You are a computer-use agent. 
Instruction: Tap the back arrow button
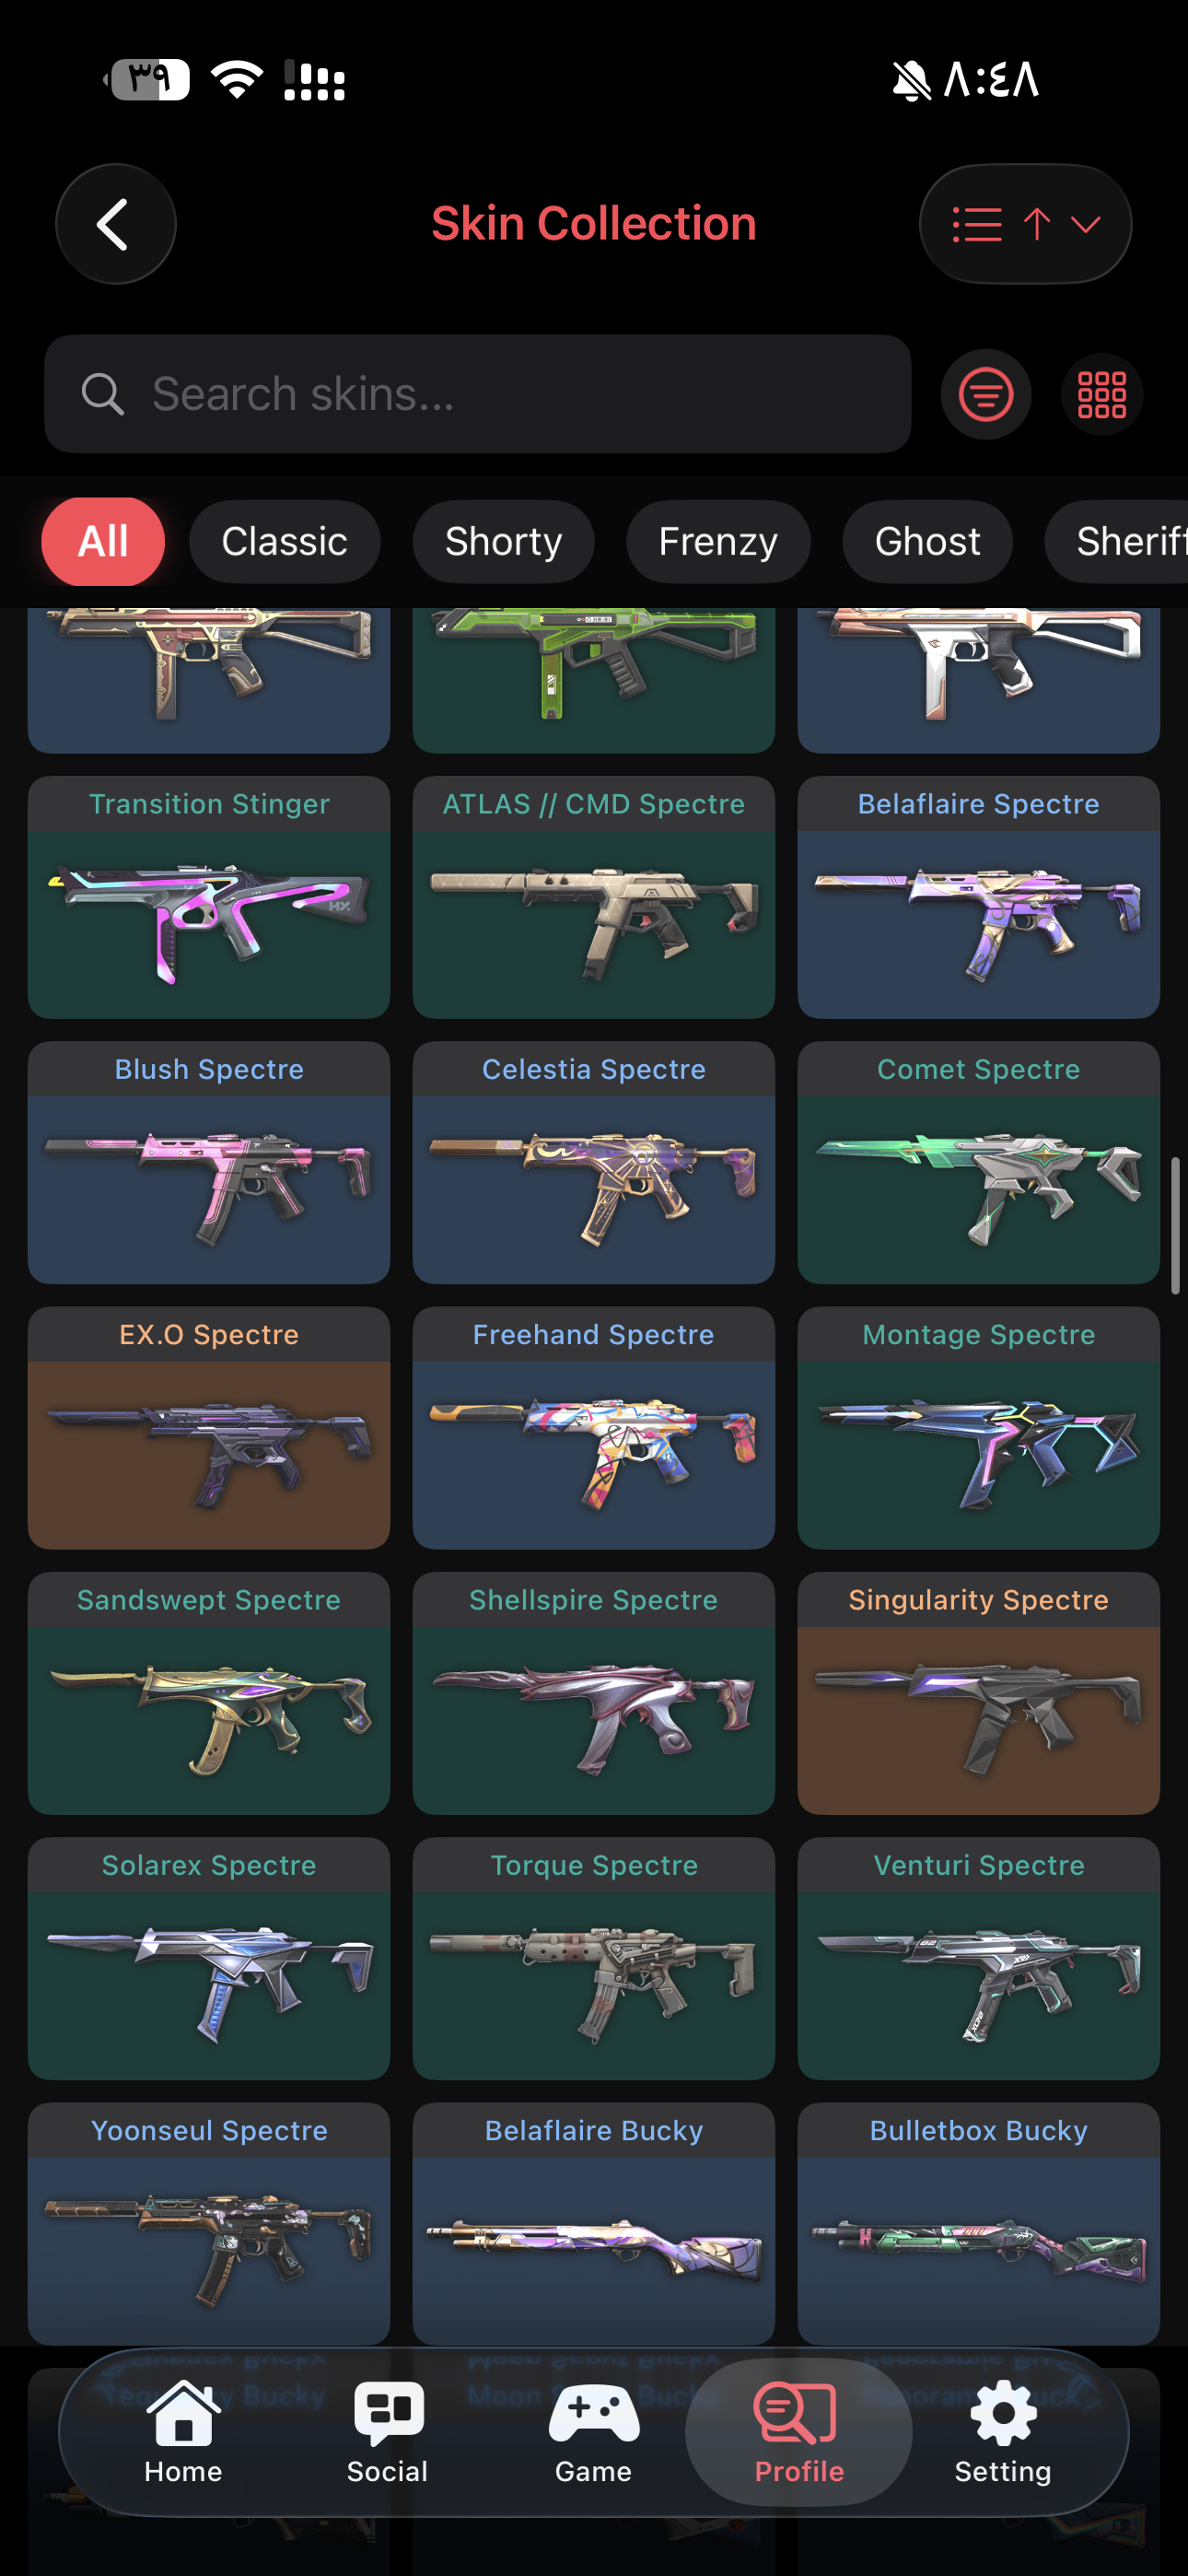coord(116,224)
